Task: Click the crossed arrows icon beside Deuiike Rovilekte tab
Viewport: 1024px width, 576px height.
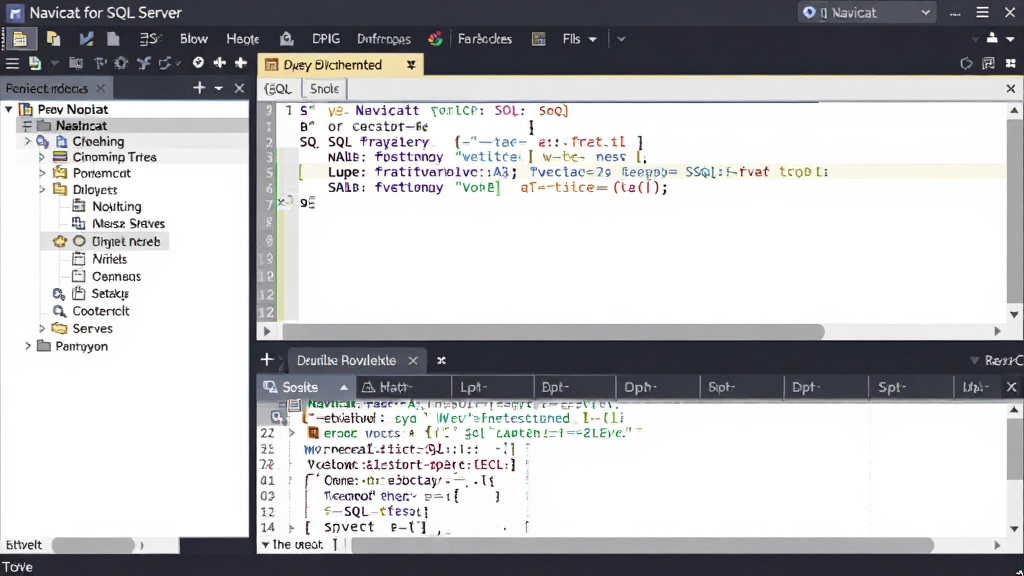Action: (x=441, y=360)
